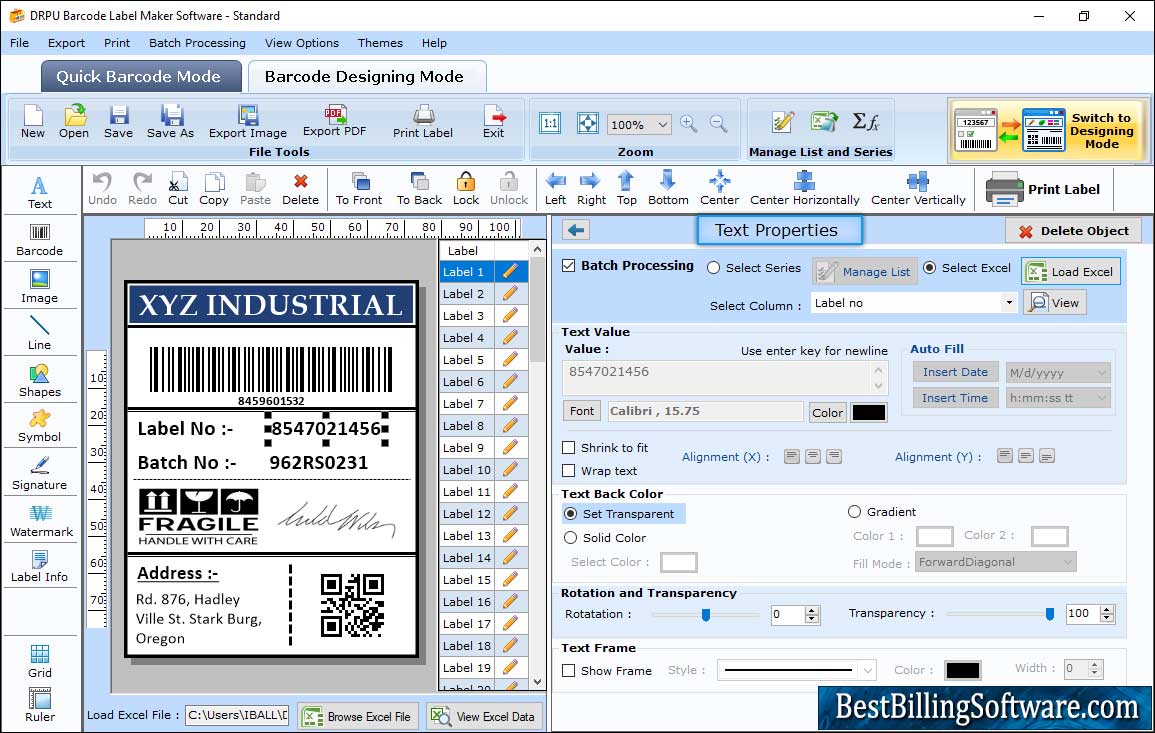This screenshot has height=733, width=1155.
Task: Align object Center Horizontally
Action: tap(804, 189)
